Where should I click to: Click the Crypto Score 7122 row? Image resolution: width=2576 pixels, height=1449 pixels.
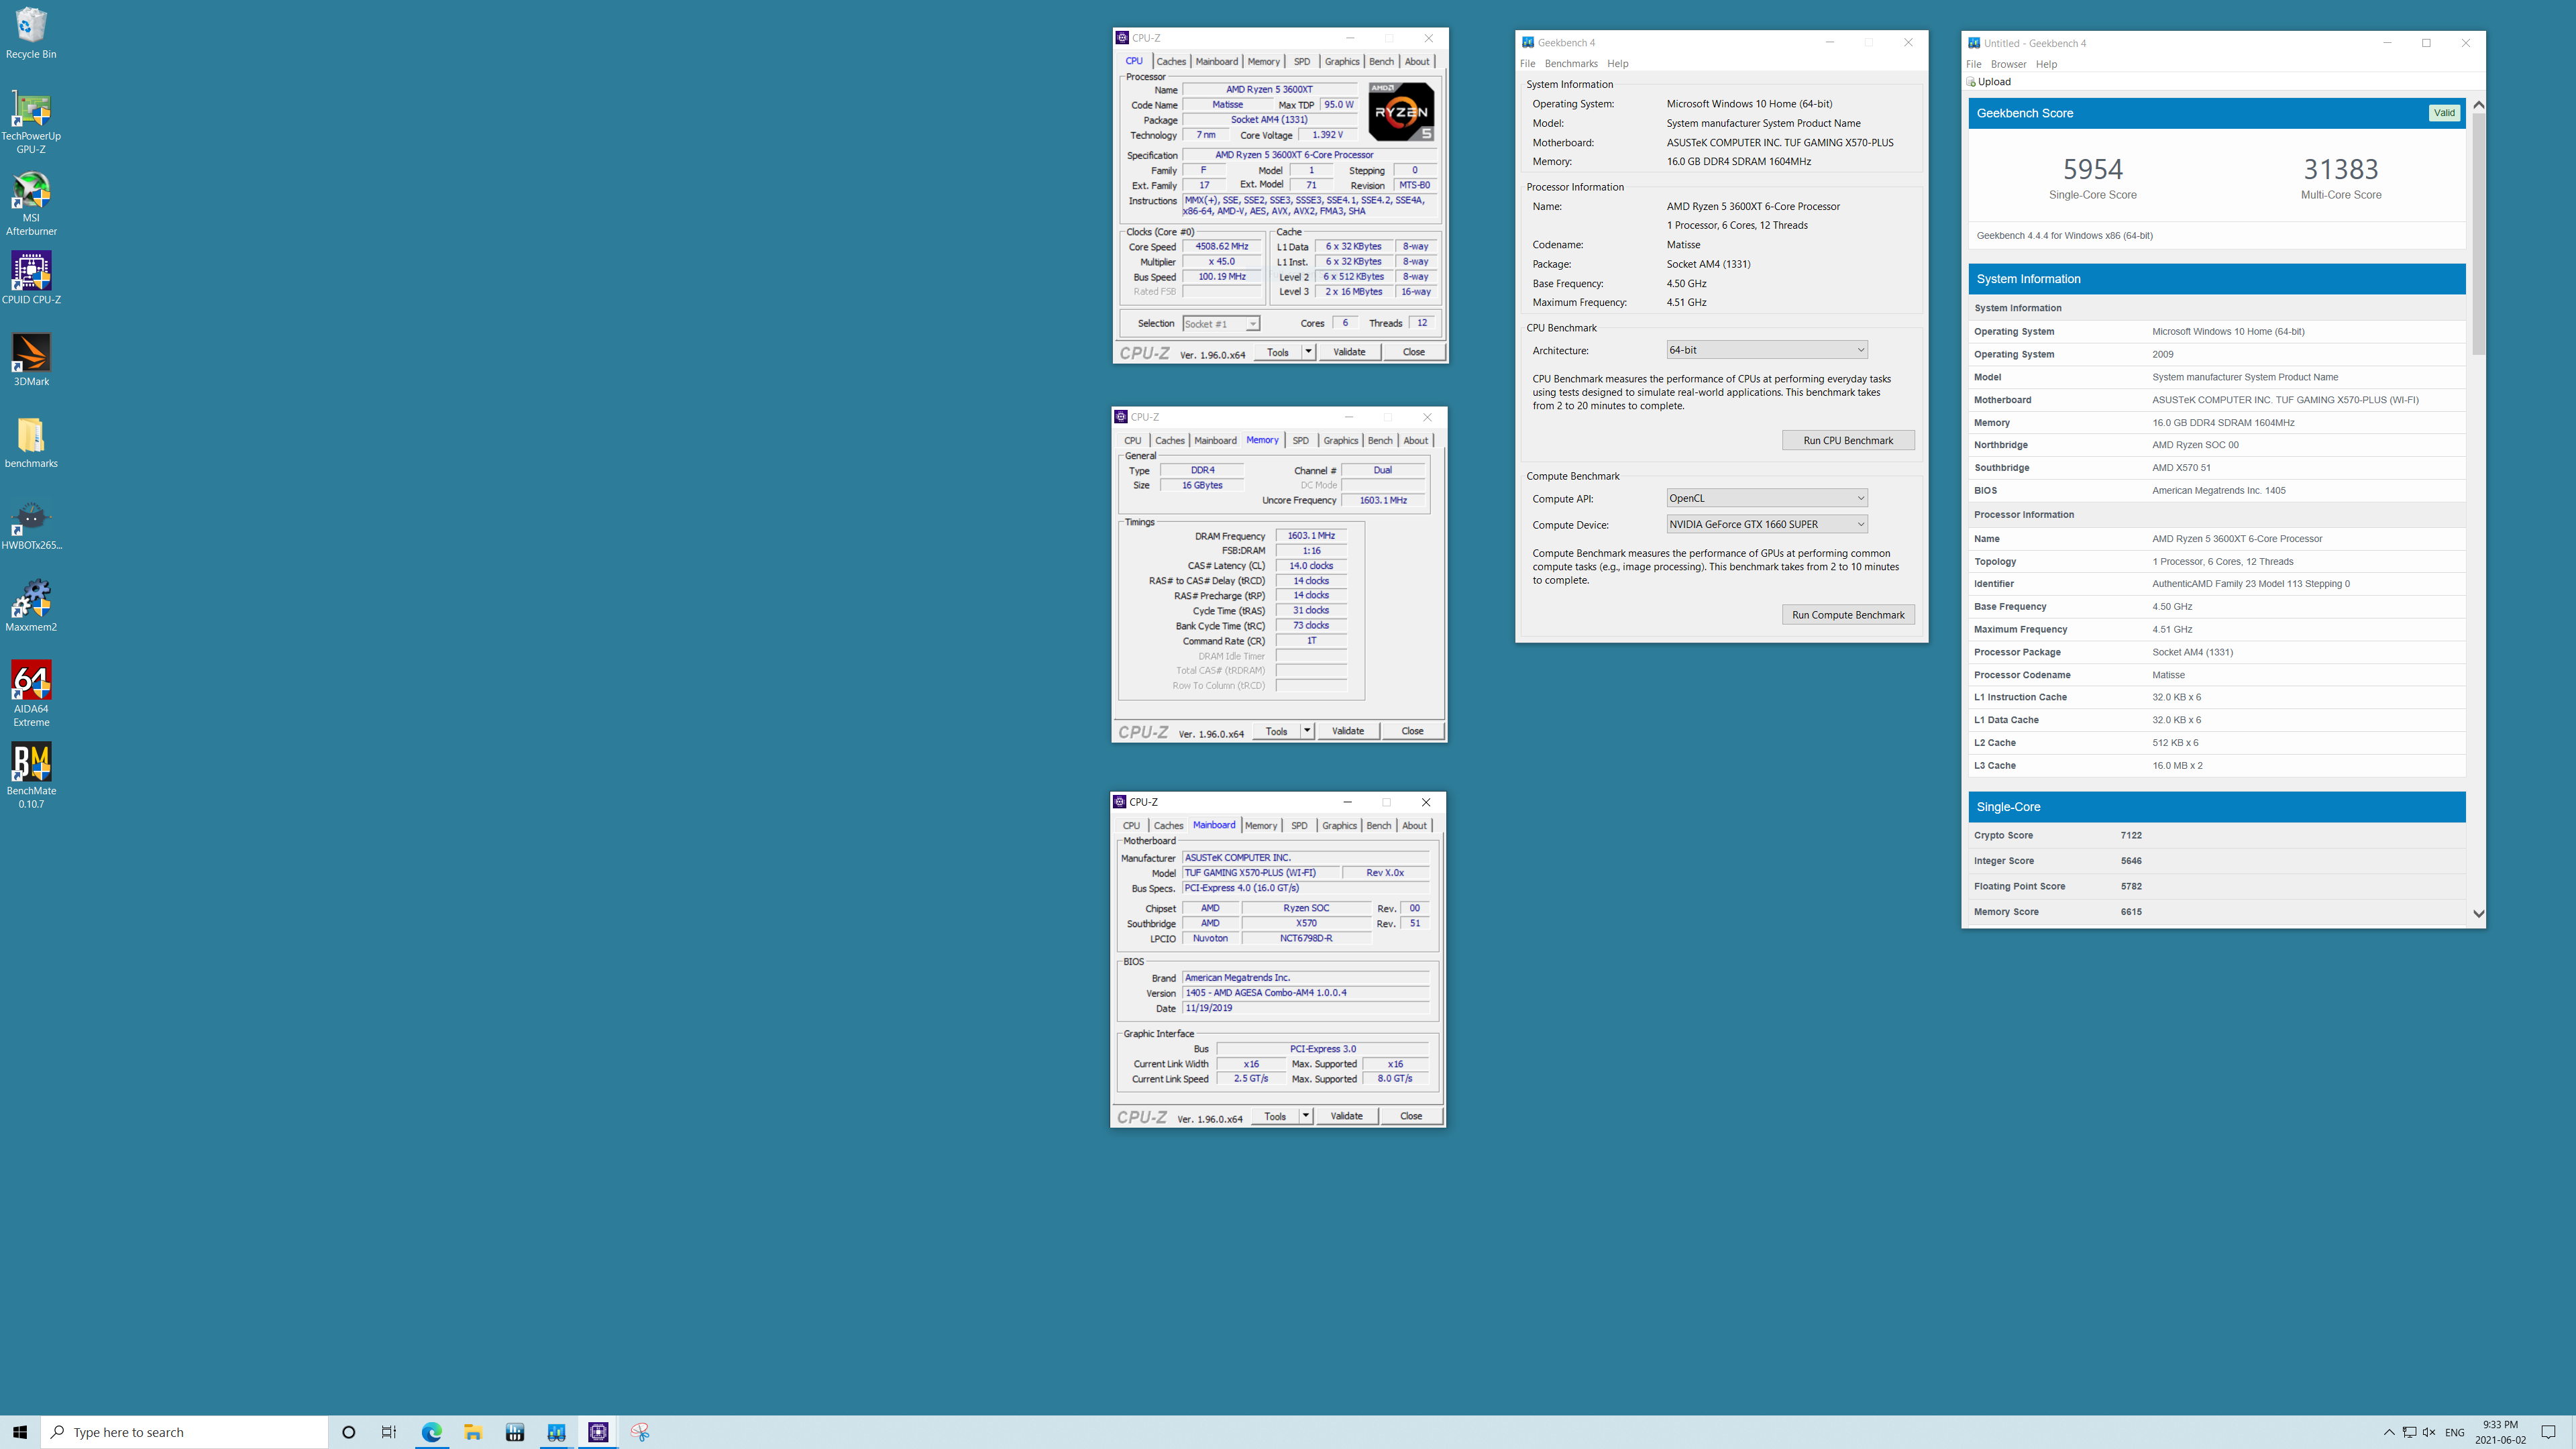point(2217,835)
